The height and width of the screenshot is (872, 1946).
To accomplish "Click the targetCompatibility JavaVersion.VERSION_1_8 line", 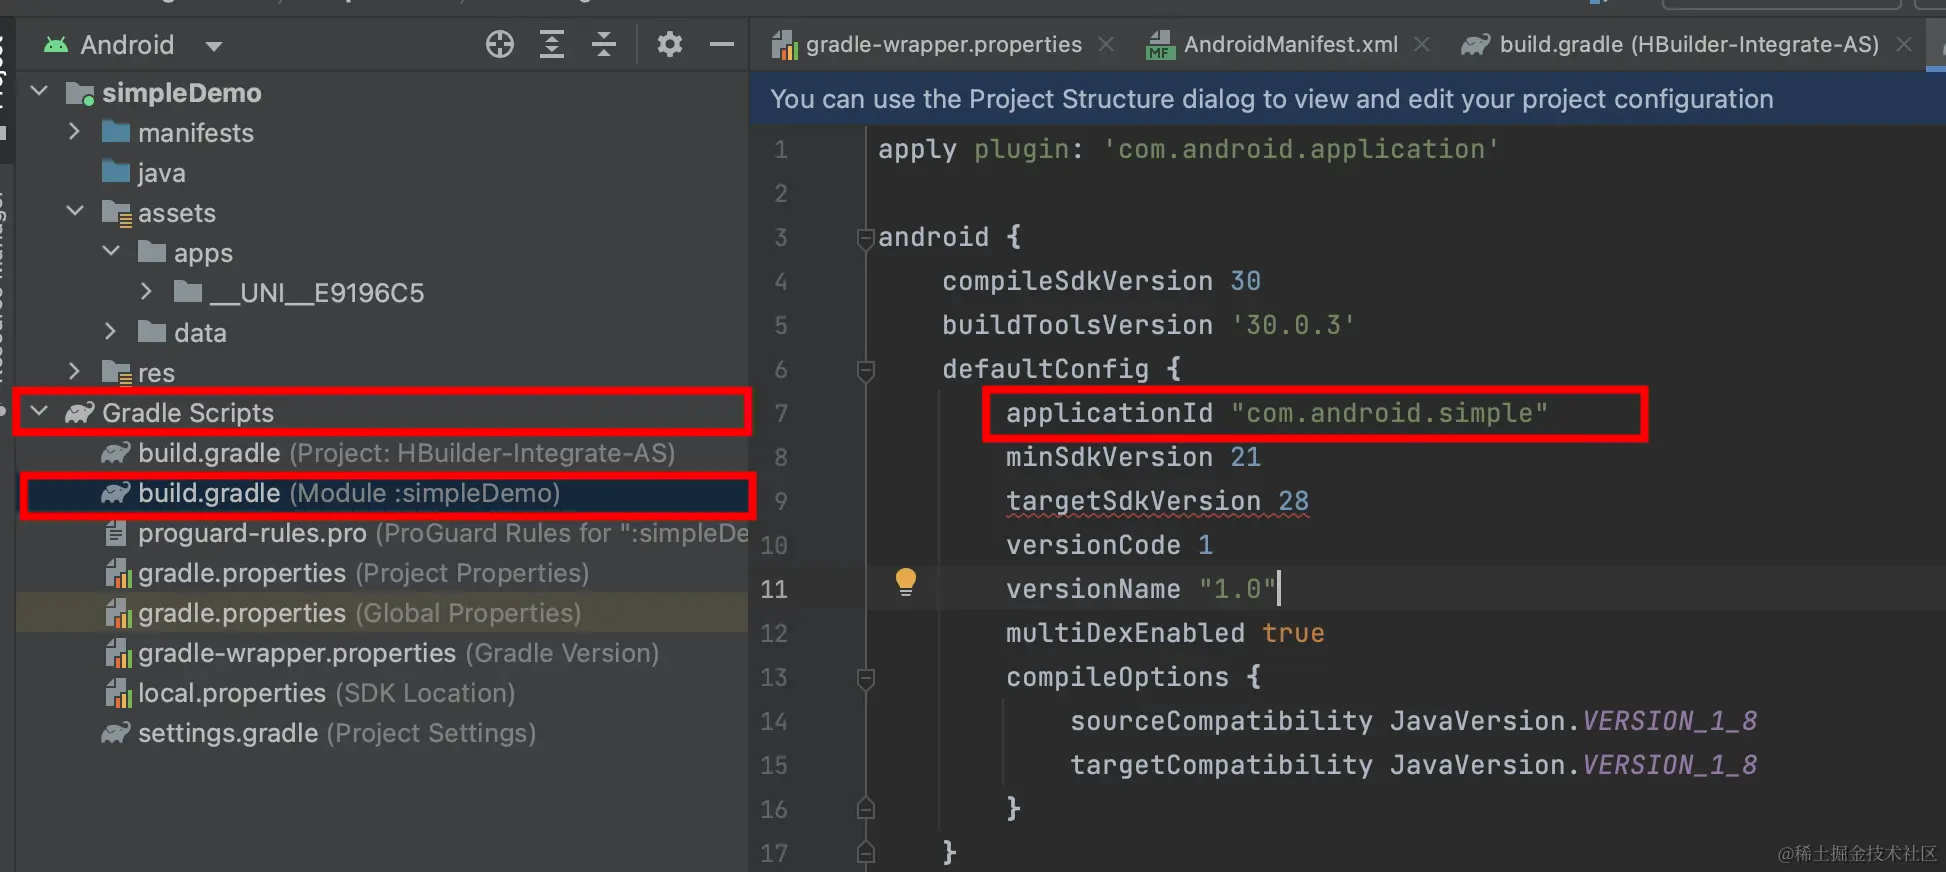I will point(1413,765).
